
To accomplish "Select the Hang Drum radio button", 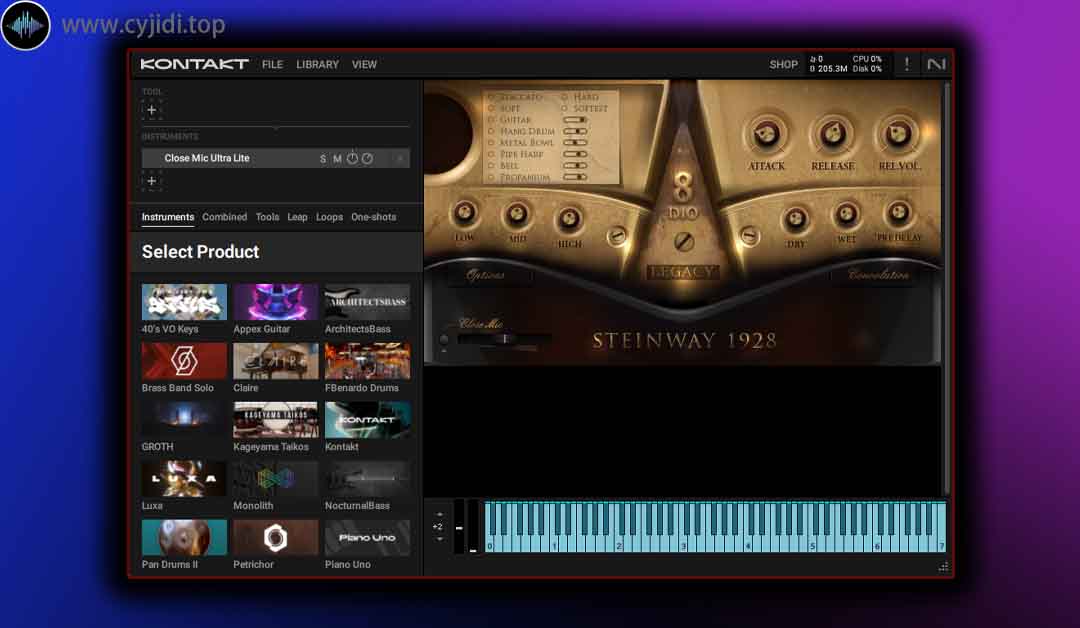I will click(x=492, y=132).
